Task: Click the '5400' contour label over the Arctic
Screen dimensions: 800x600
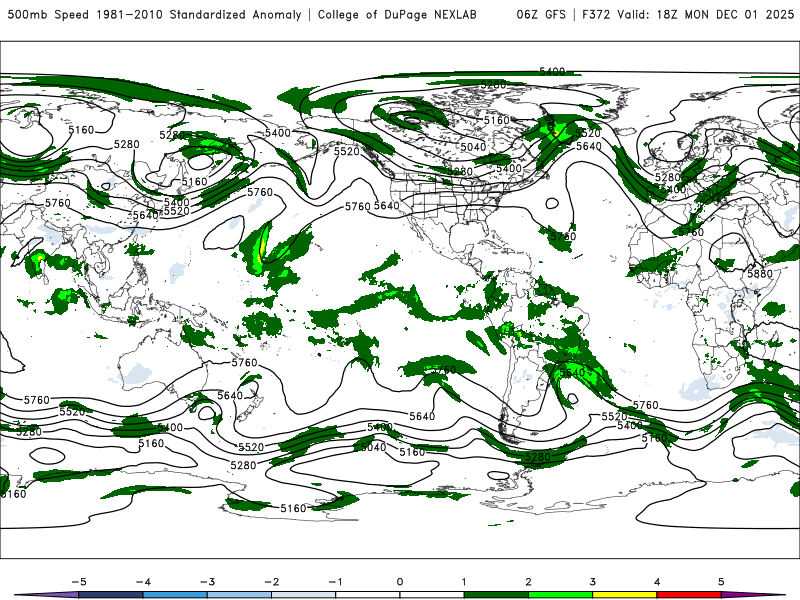Action: click(x=552, y=71)
